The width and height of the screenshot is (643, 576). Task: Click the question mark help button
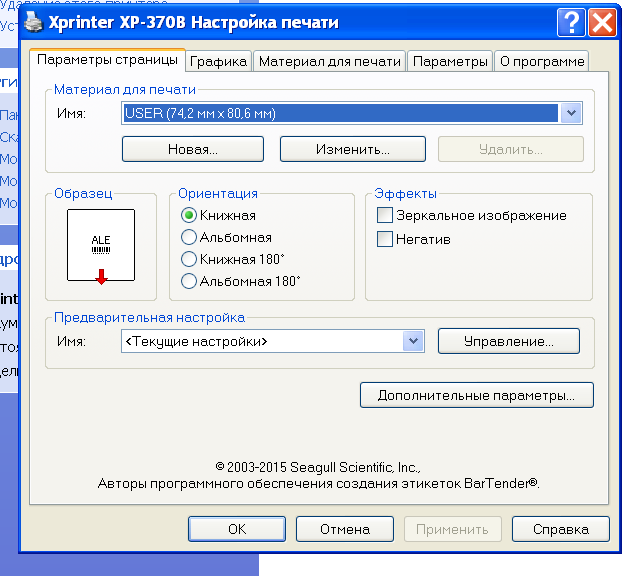(571, 21)
